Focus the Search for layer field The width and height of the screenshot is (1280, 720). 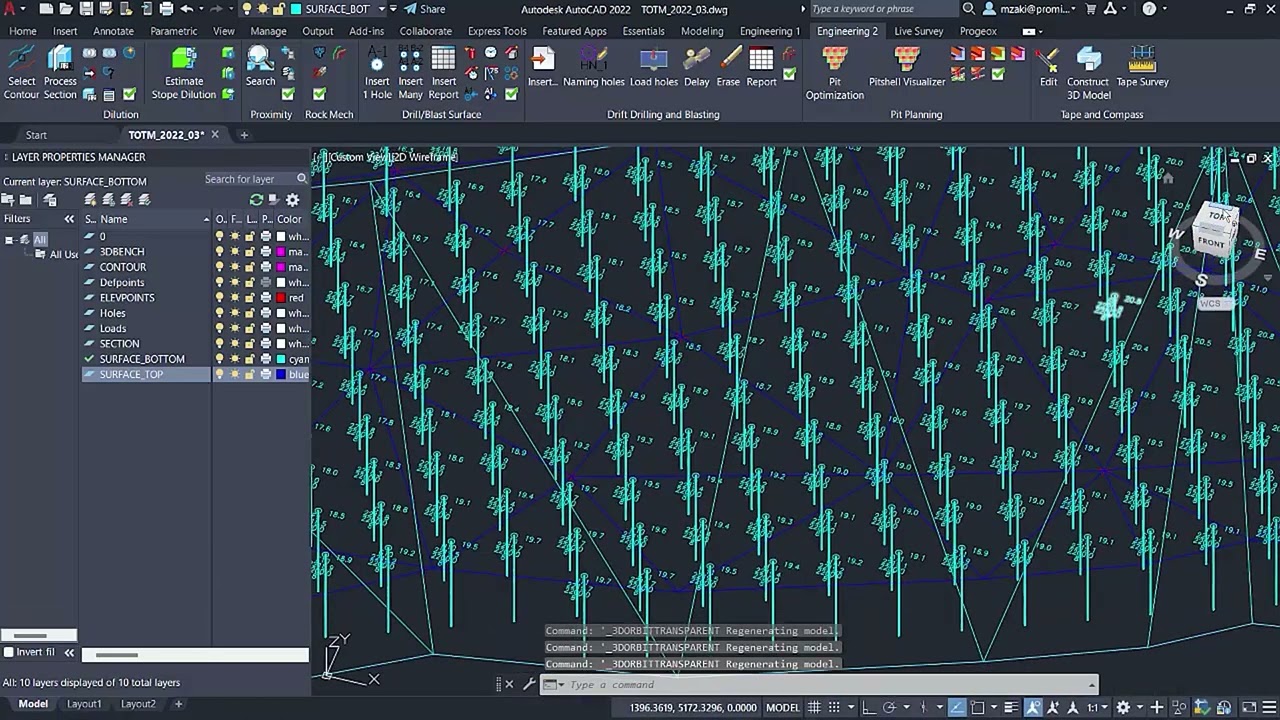pos(256,179)
